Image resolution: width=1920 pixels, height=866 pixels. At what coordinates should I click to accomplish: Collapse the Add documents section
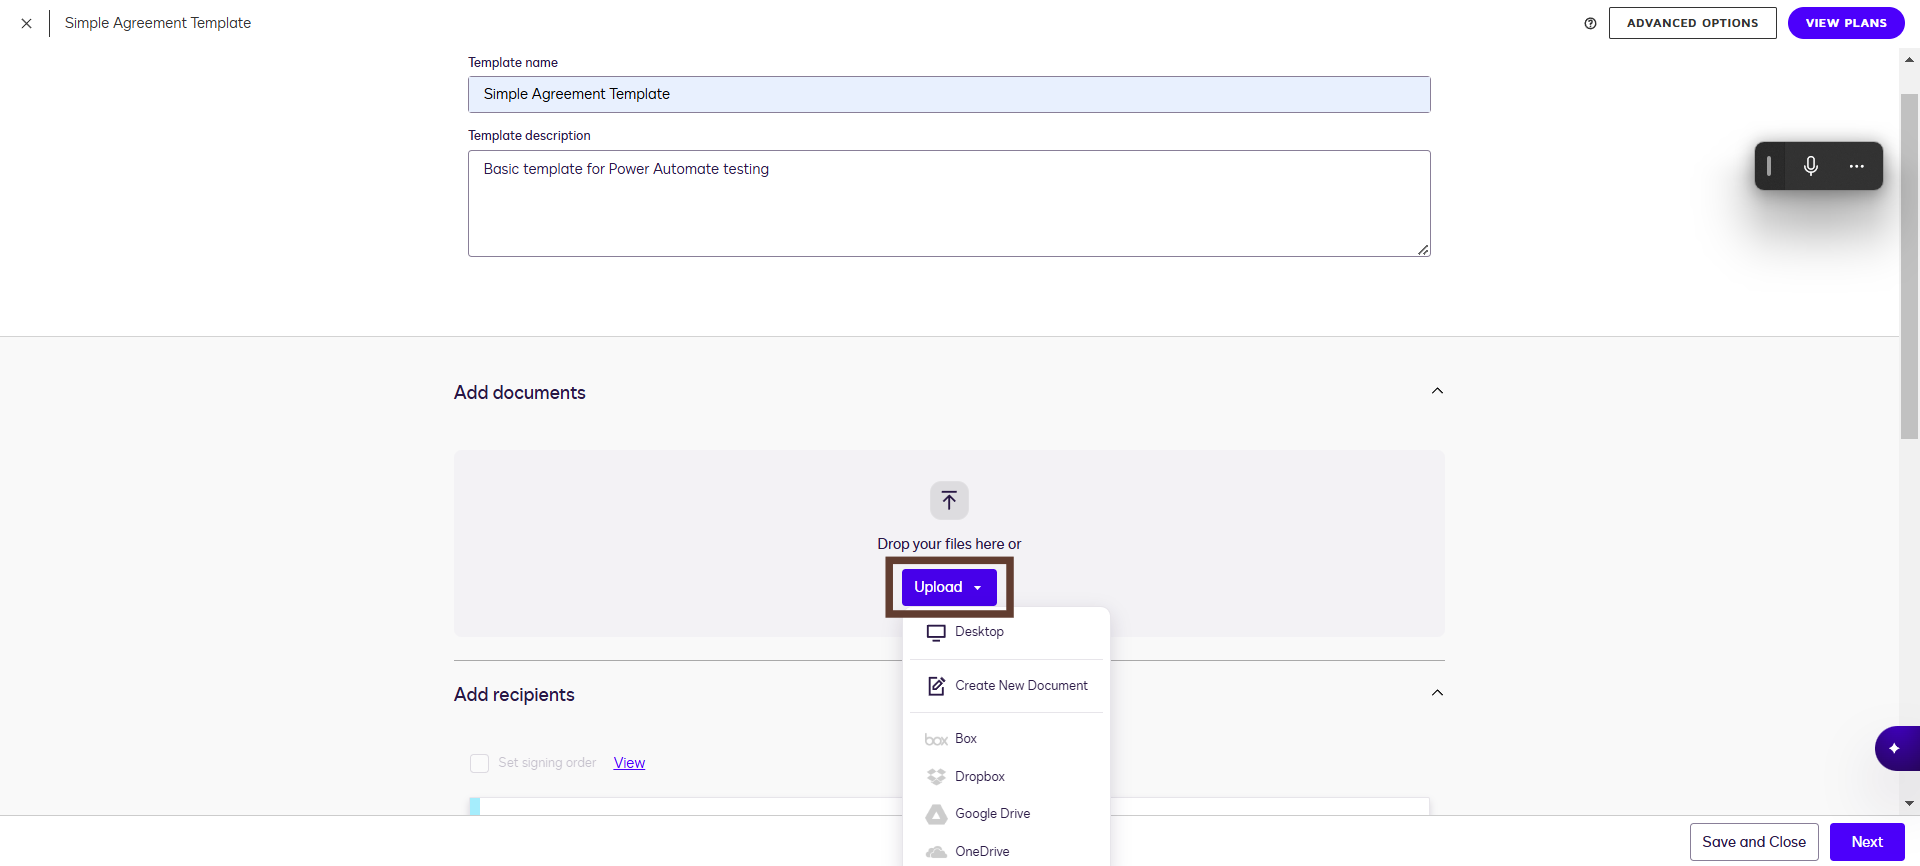(1437, 391)
